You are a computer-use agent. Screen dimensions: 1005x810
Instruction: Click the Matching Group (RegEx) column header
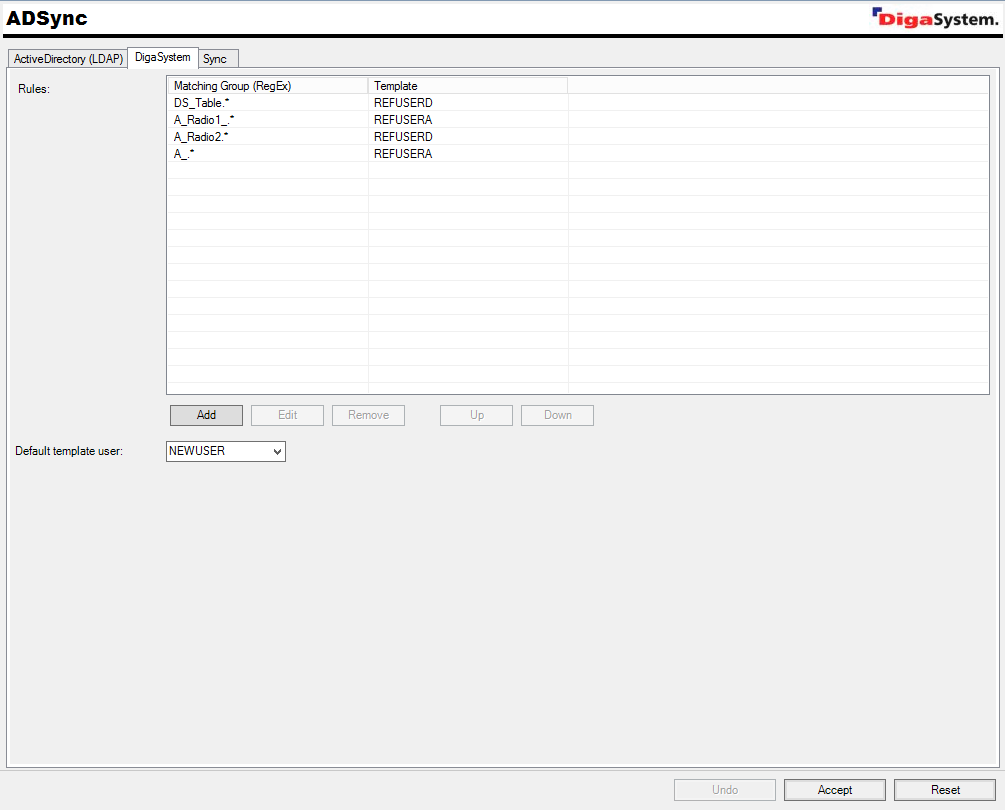tap(267, 86)
